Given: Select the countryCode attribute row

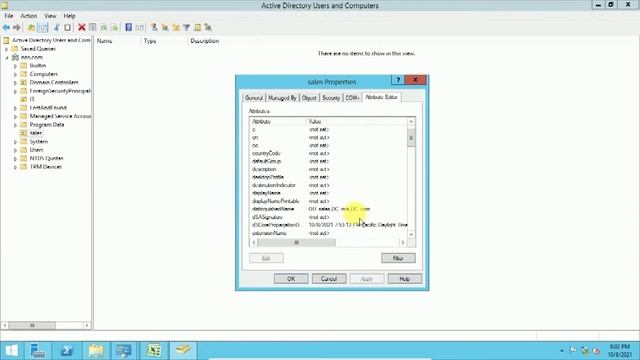Looking at the screenshot, I should 328,153.
